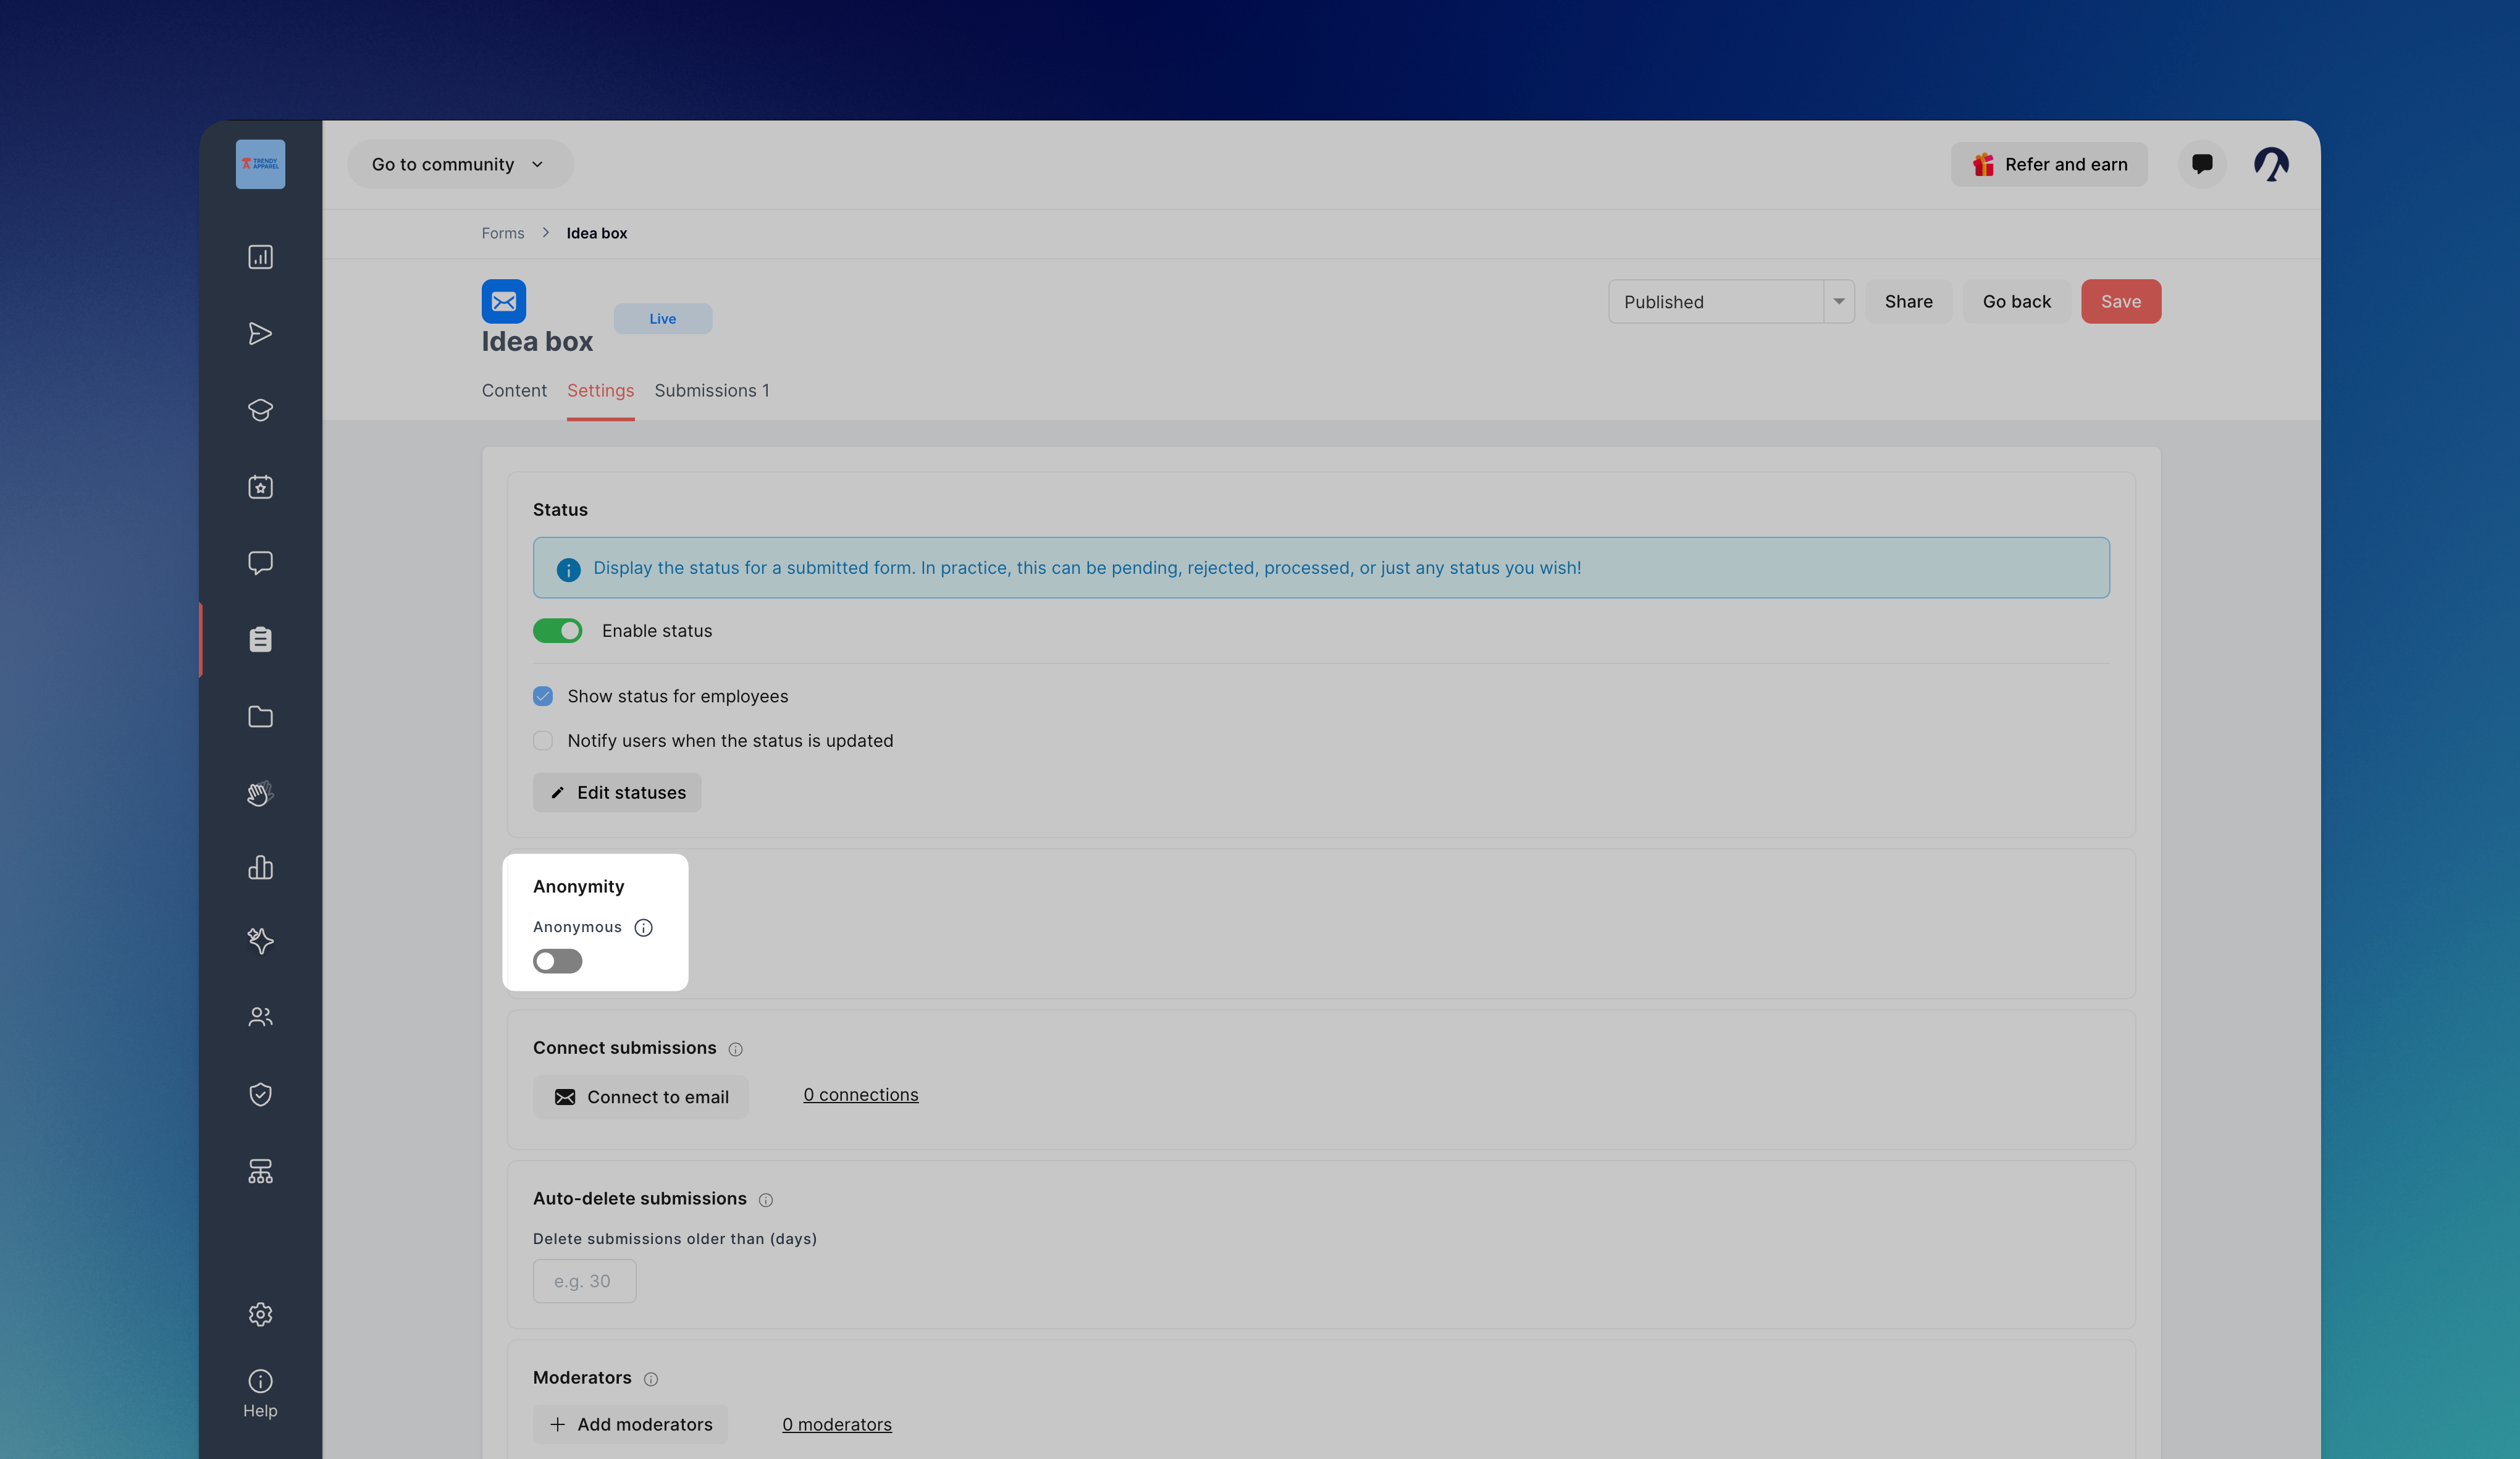This screenshot has width=2520, height=1459.
Task: Open the clapping hands recognition icon
Action: [260, 793]
